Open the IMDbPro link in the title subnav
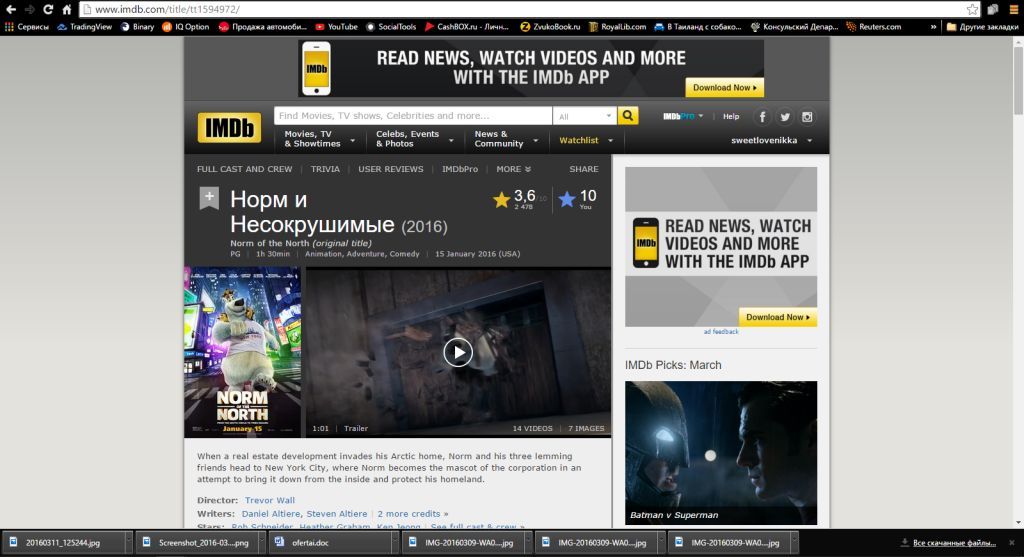Screen dimensions: 1024x557 click(460, 169)
